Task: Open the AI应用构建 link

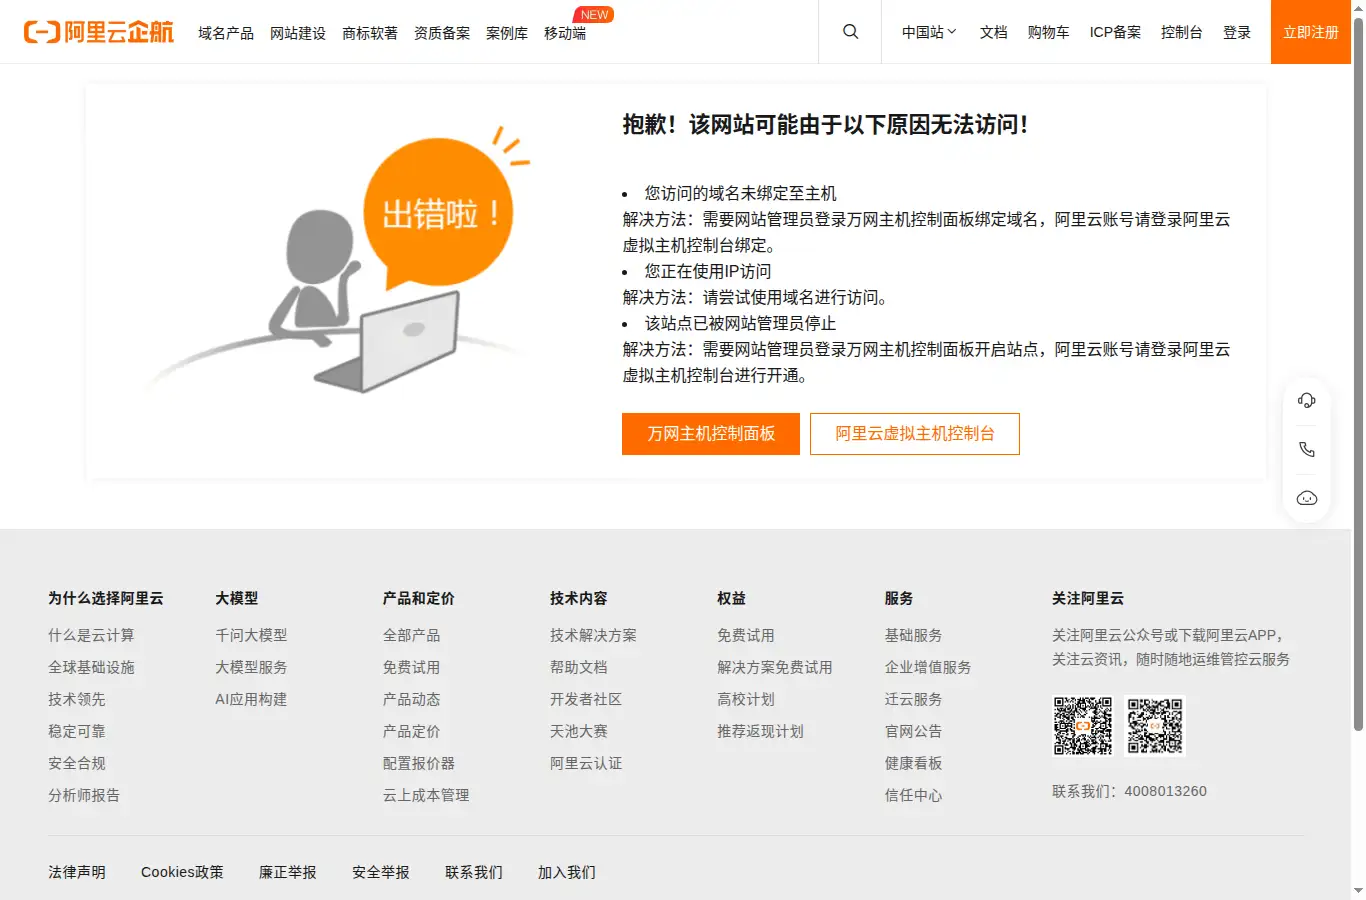Action: click(x=251, y=699)
